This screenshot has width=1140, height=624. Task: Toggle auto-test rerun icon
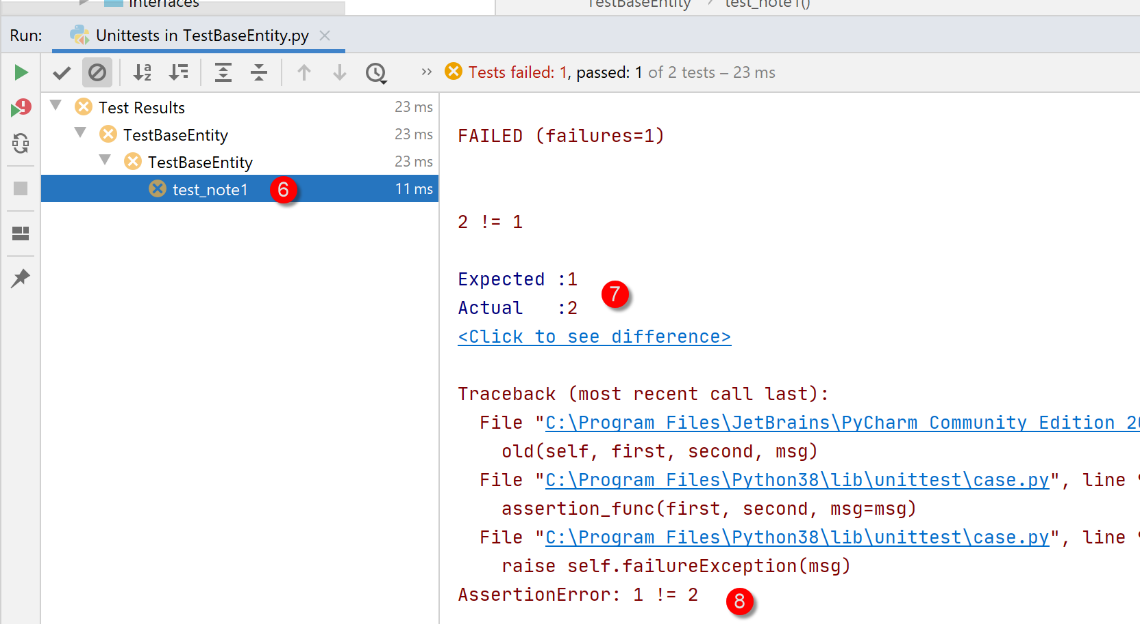pos(20,144)
